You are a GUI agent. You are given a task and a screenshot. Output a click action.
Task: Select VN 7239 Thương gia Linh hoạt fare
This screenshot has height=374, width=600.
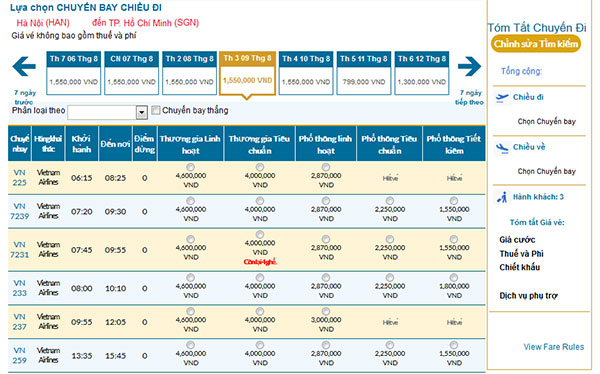coord(190,201)
